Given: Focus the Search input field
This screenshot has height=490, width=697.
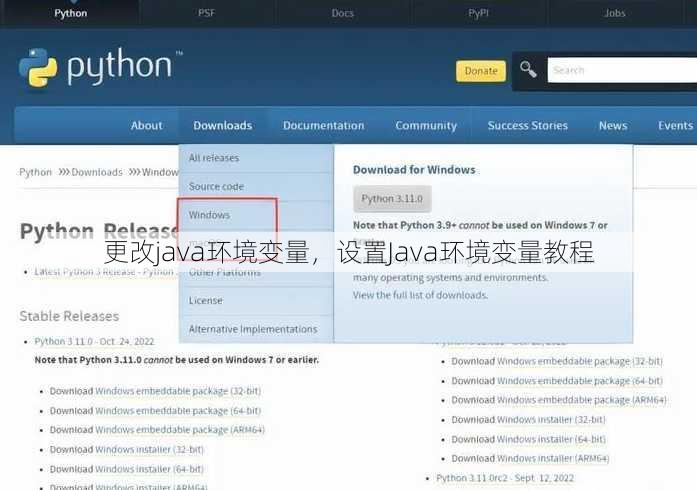Looking at the screenshot, I should 622,70.
